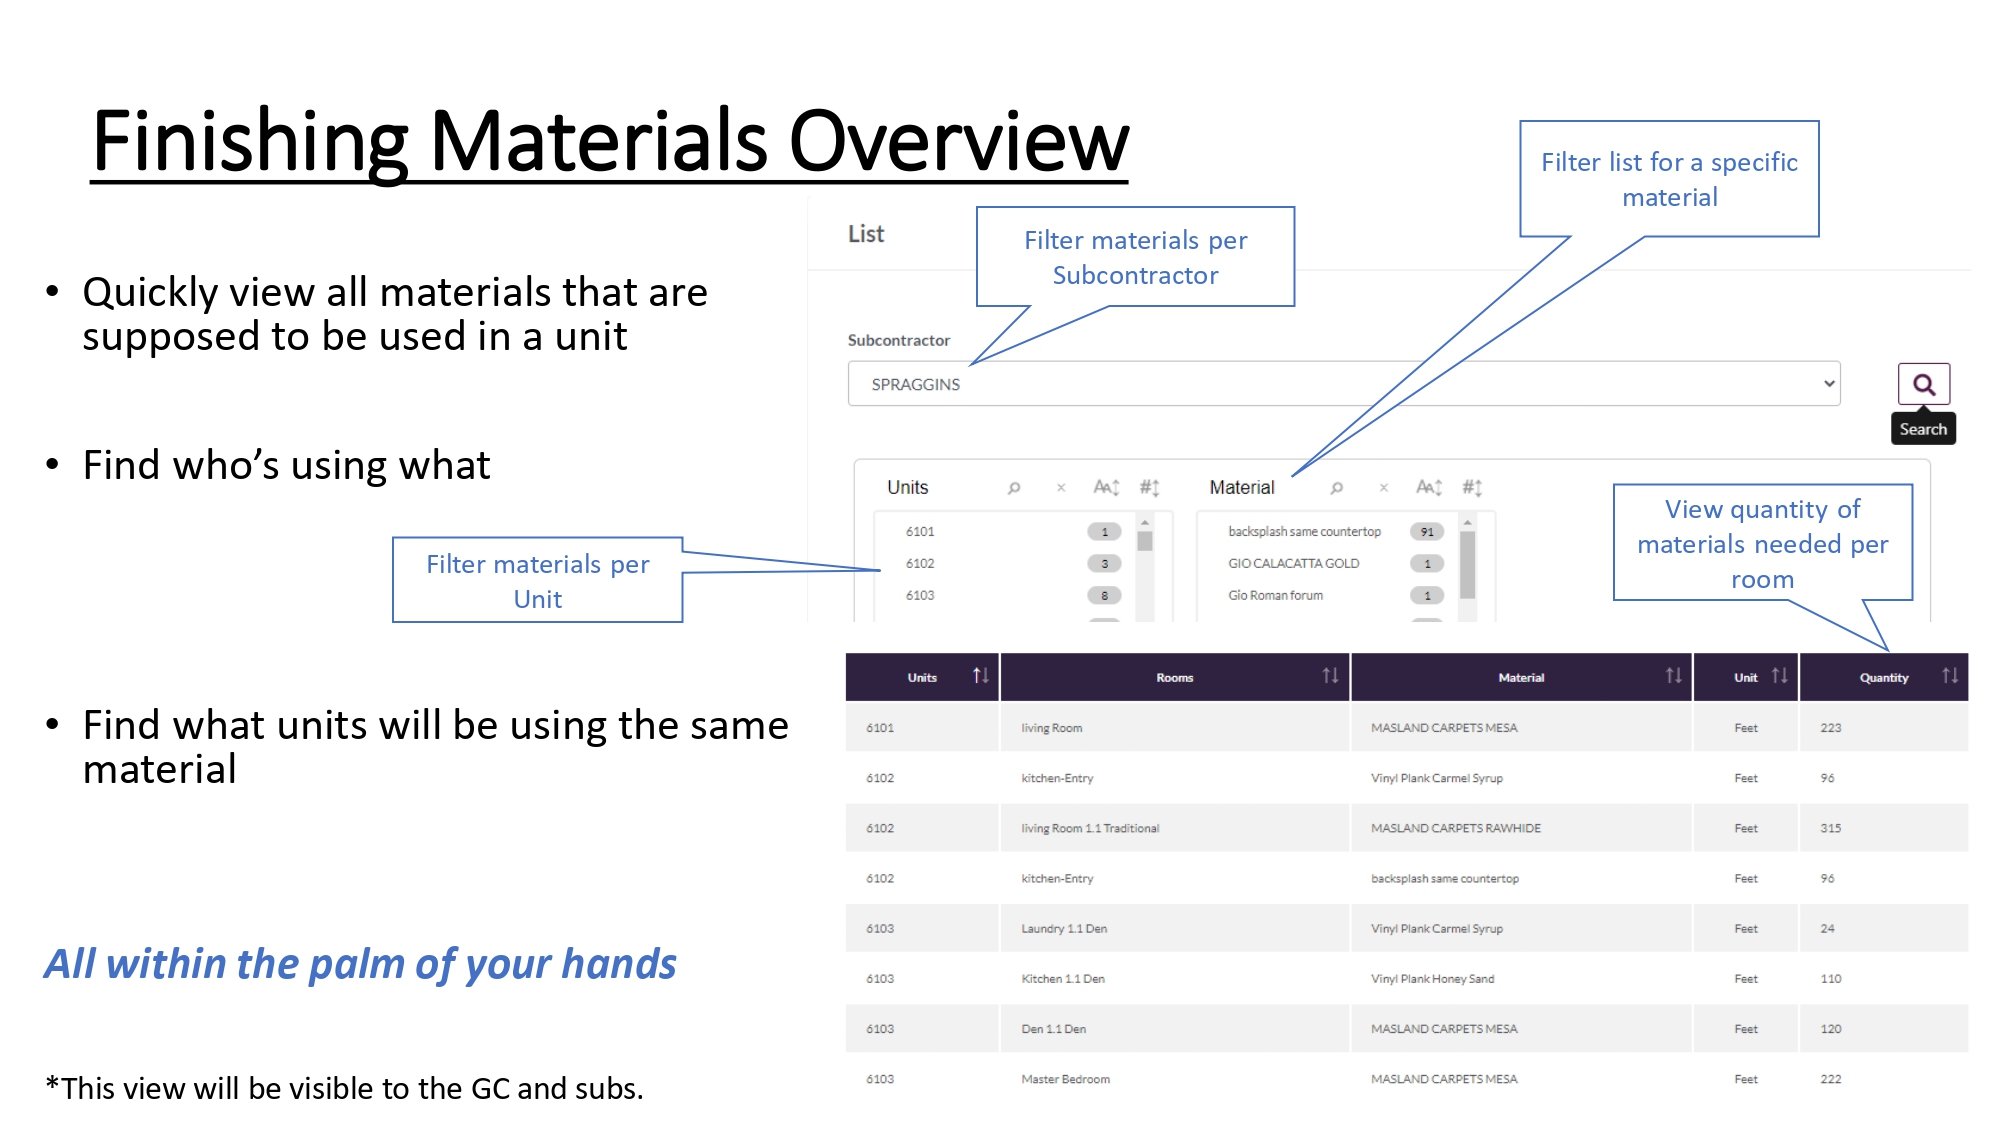The image size is (2000, 1125).
Task: Sort Units filter alphabetically
Action: point(1106,488)
